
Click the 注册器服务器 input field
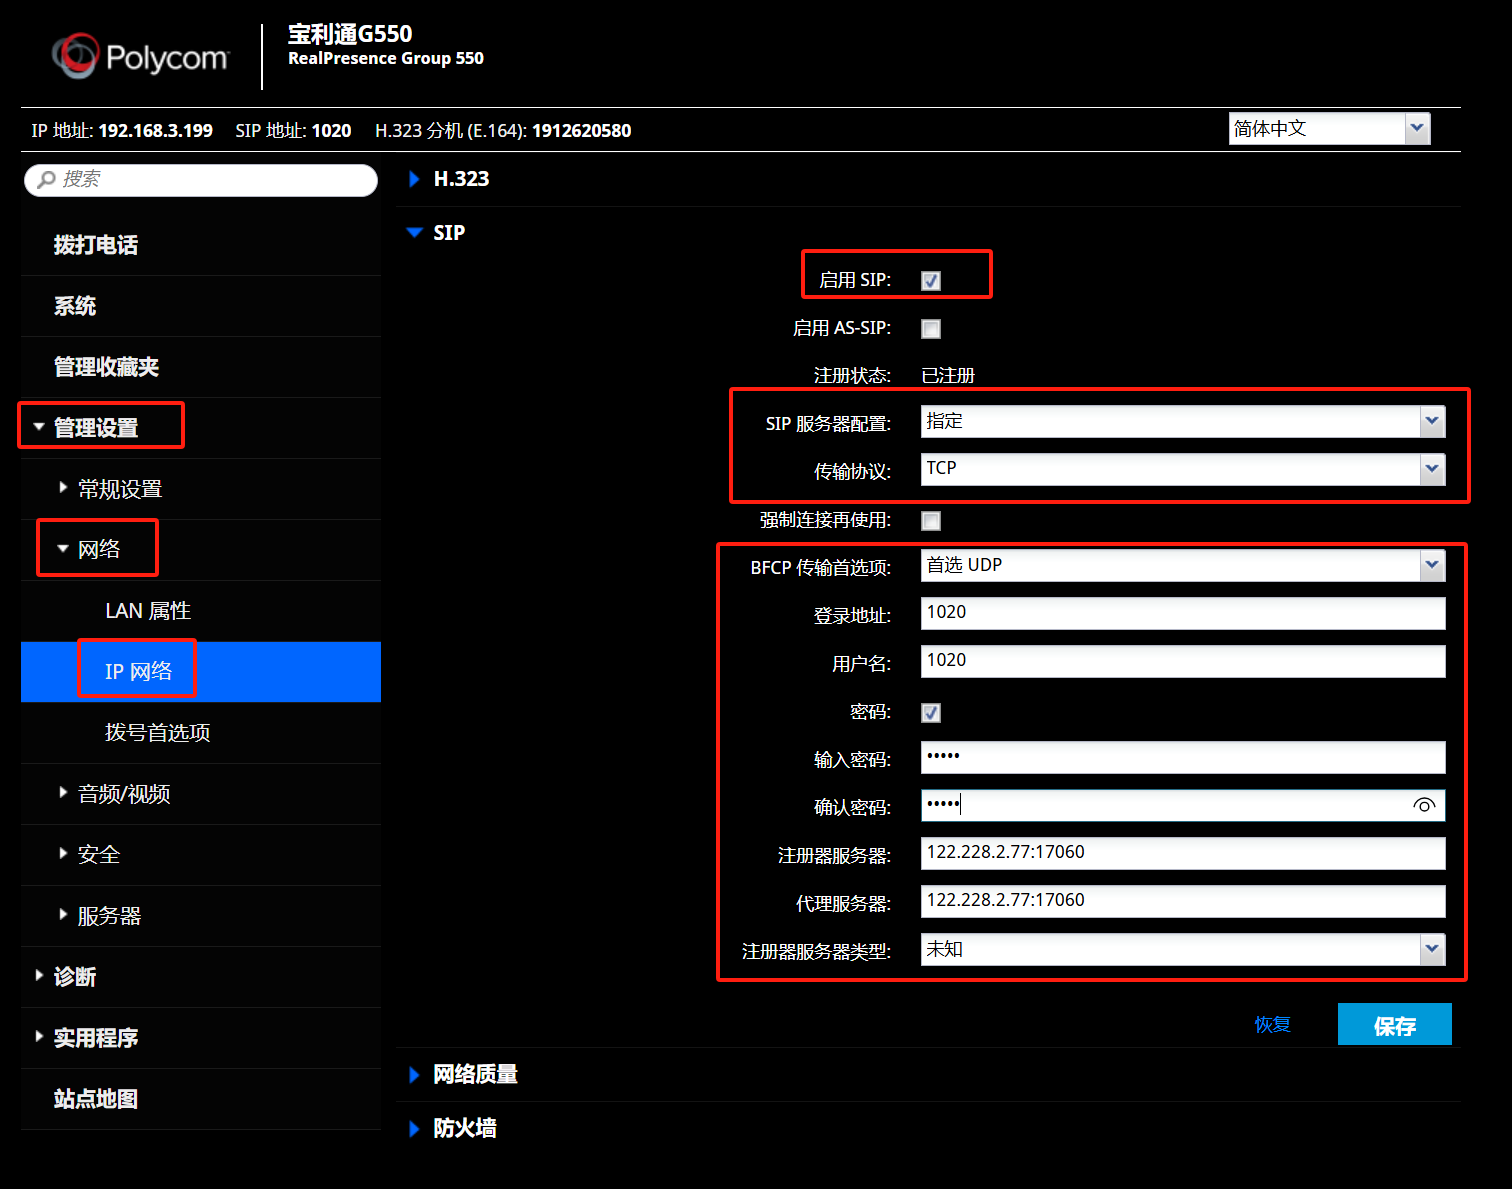tap(1182, 853)
